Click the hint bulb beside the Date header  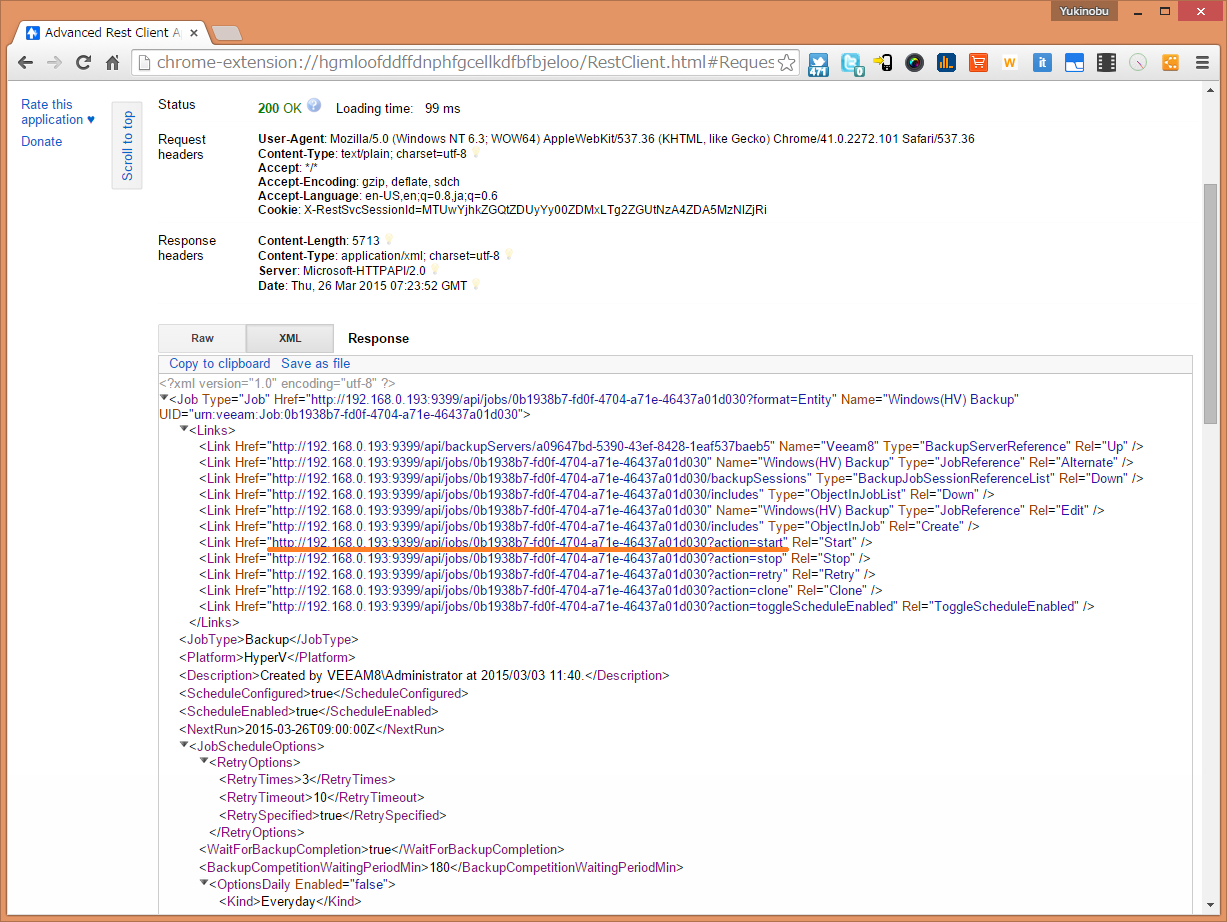[476, 285]
